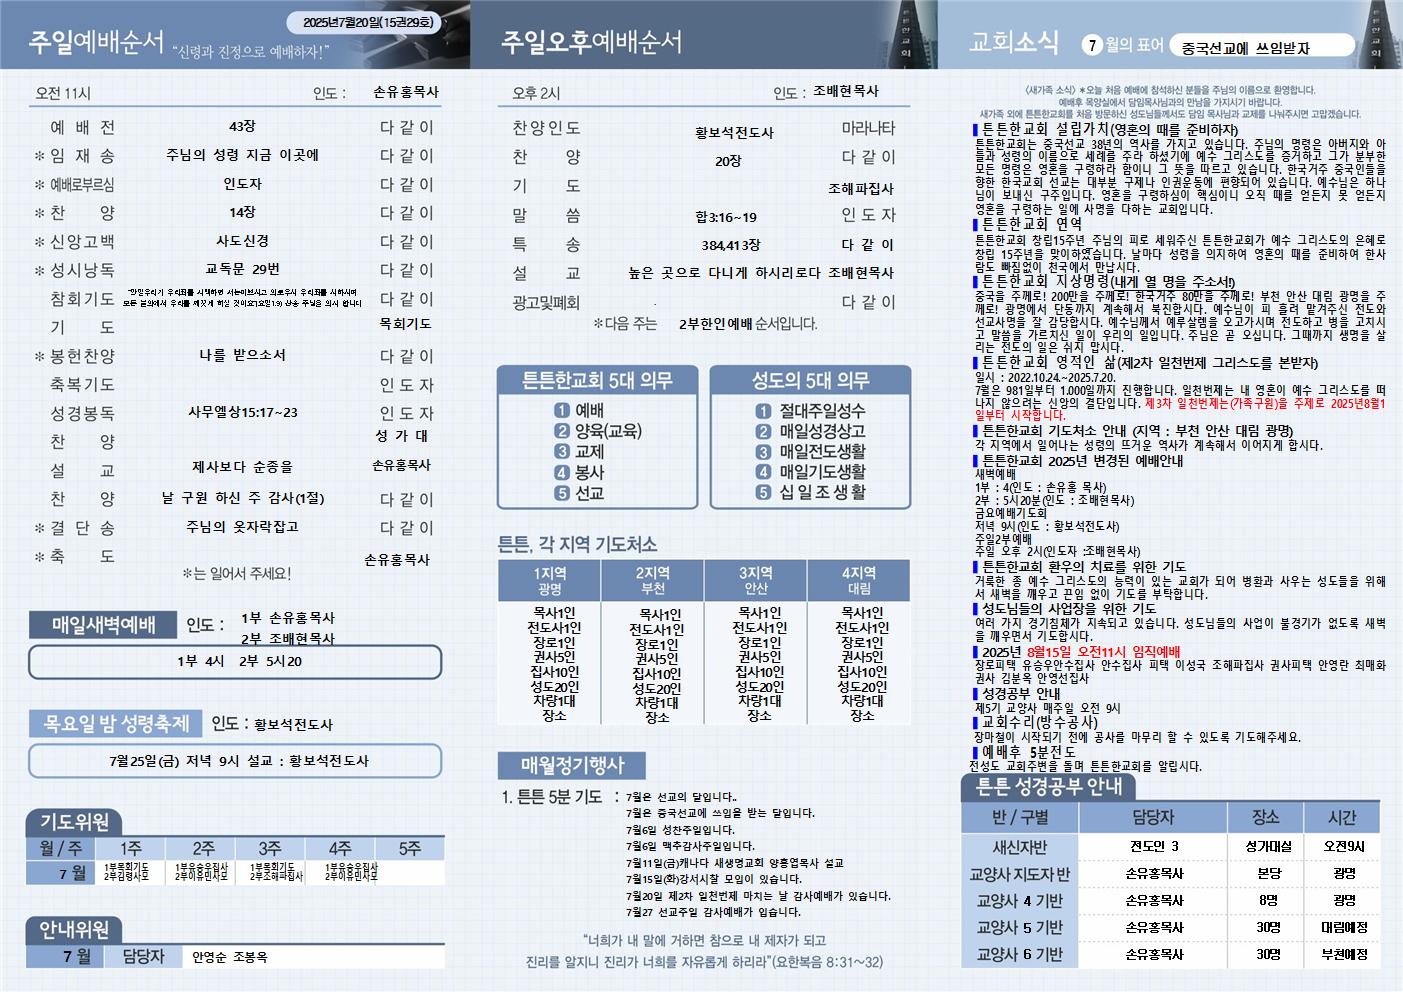
Task: Click the circled 7 icon next to 월의 표어
Action: pyautogui.click(x=1093, y=45)
